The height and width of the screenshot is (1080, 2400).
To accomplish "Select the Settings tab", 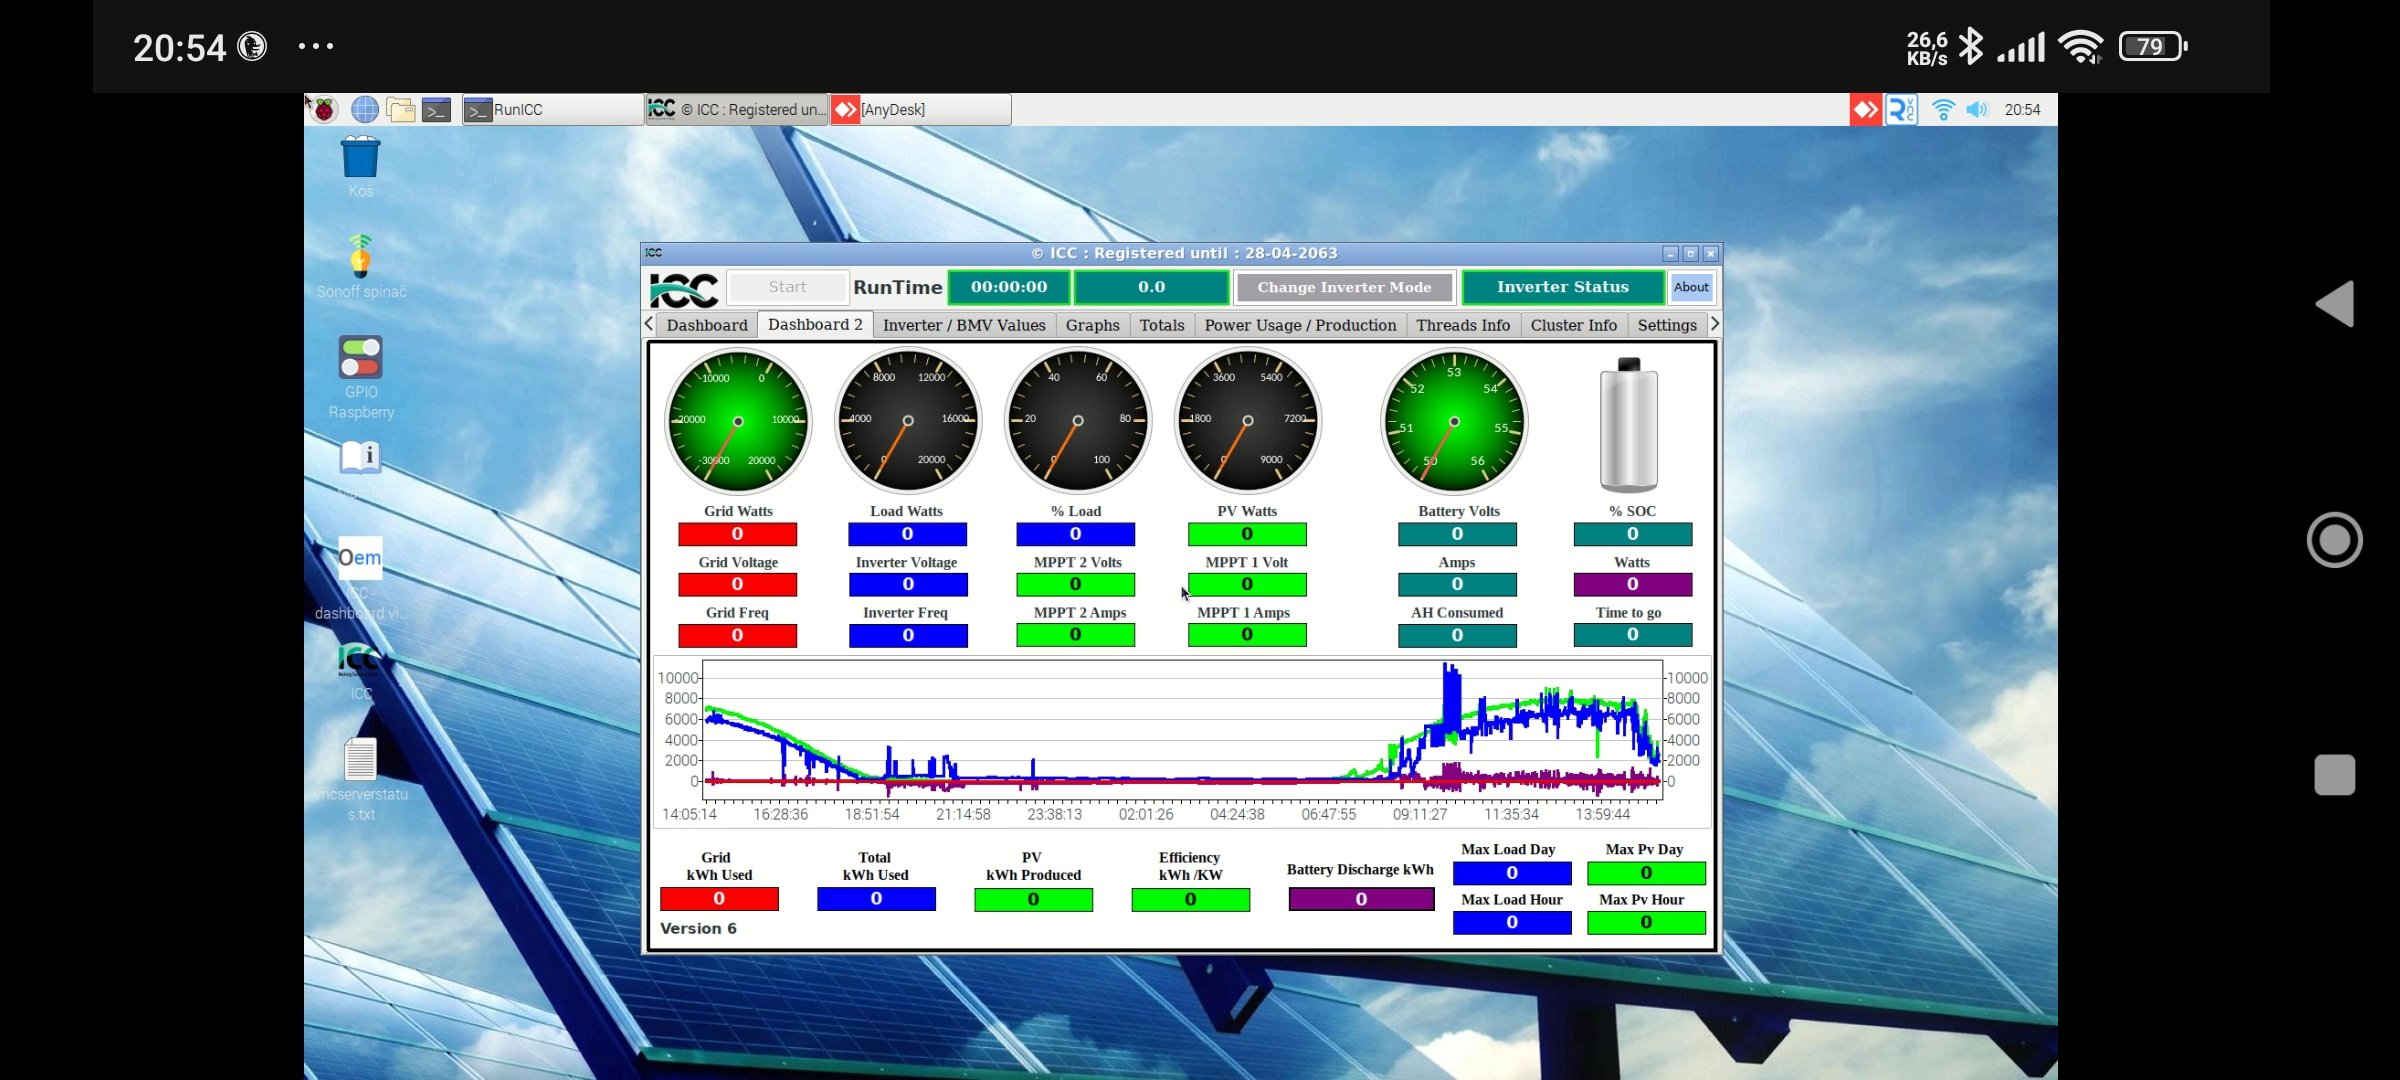I will click(x=1666, y=325).
